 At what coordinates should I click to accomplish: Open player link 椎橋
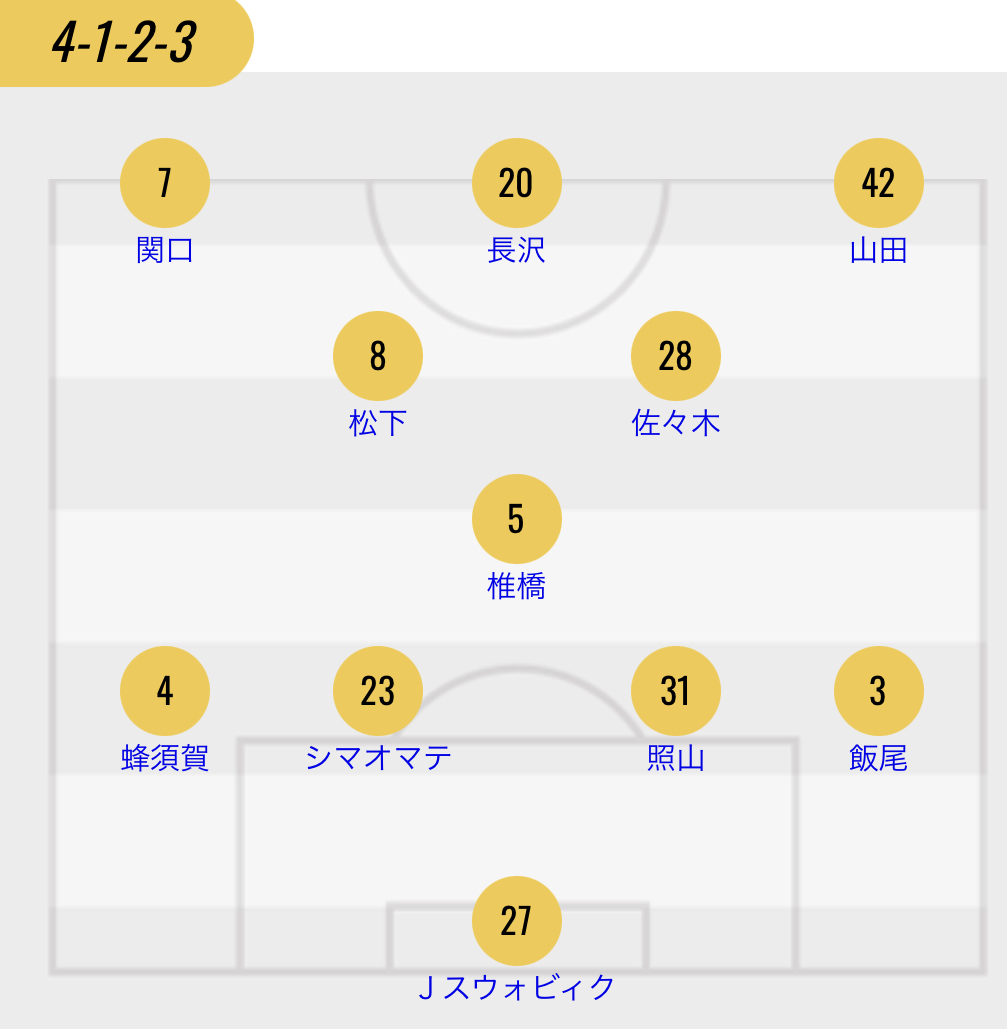516,586
